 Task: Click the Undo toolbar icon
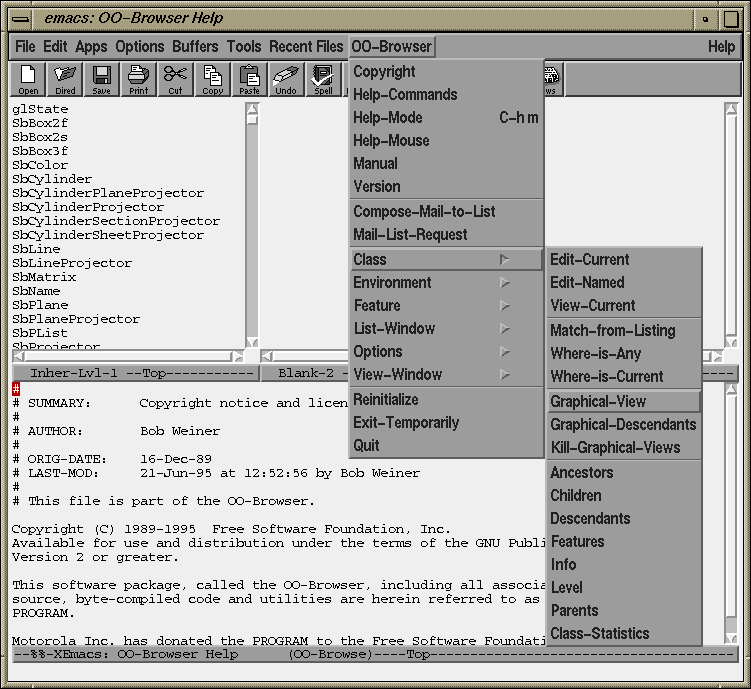(x=286, y=79)
